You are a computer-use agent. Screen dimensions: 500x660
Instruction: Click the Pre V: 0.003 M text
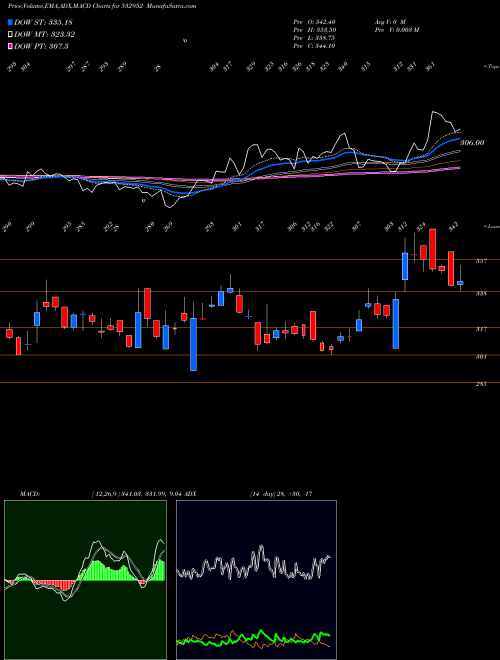[x=396, y=30]
